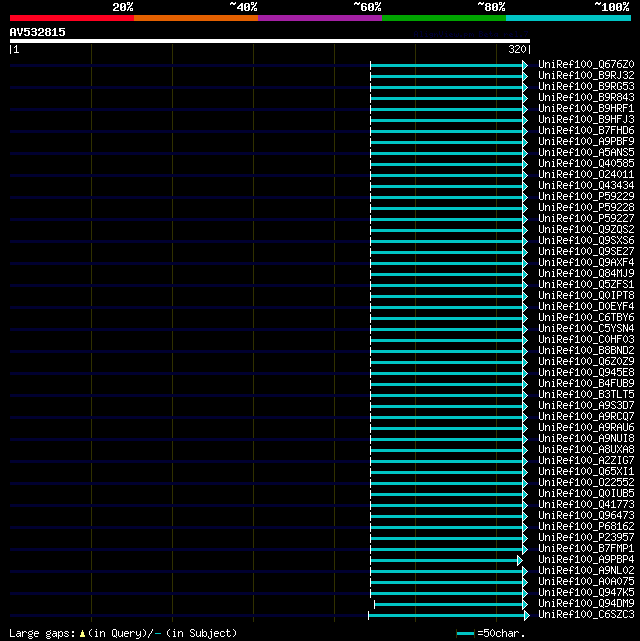The height and width of the screenshot is (641, 640).
Task: Select label UniRef100_O22552
Action: coord(586,482)
